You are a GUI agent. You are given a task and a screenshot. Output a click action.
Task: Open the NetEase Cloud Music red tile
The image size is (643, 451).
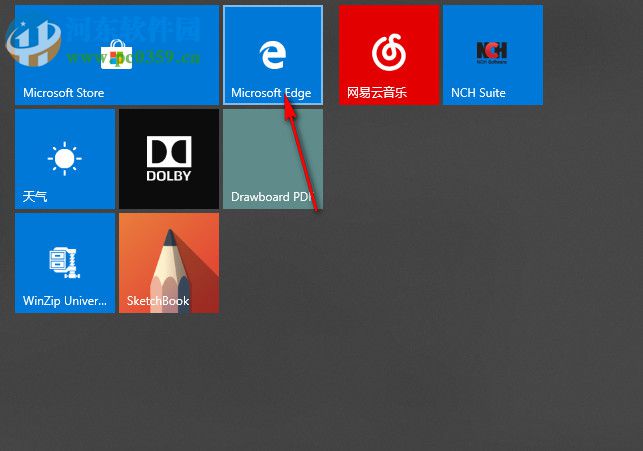point(389,55)
